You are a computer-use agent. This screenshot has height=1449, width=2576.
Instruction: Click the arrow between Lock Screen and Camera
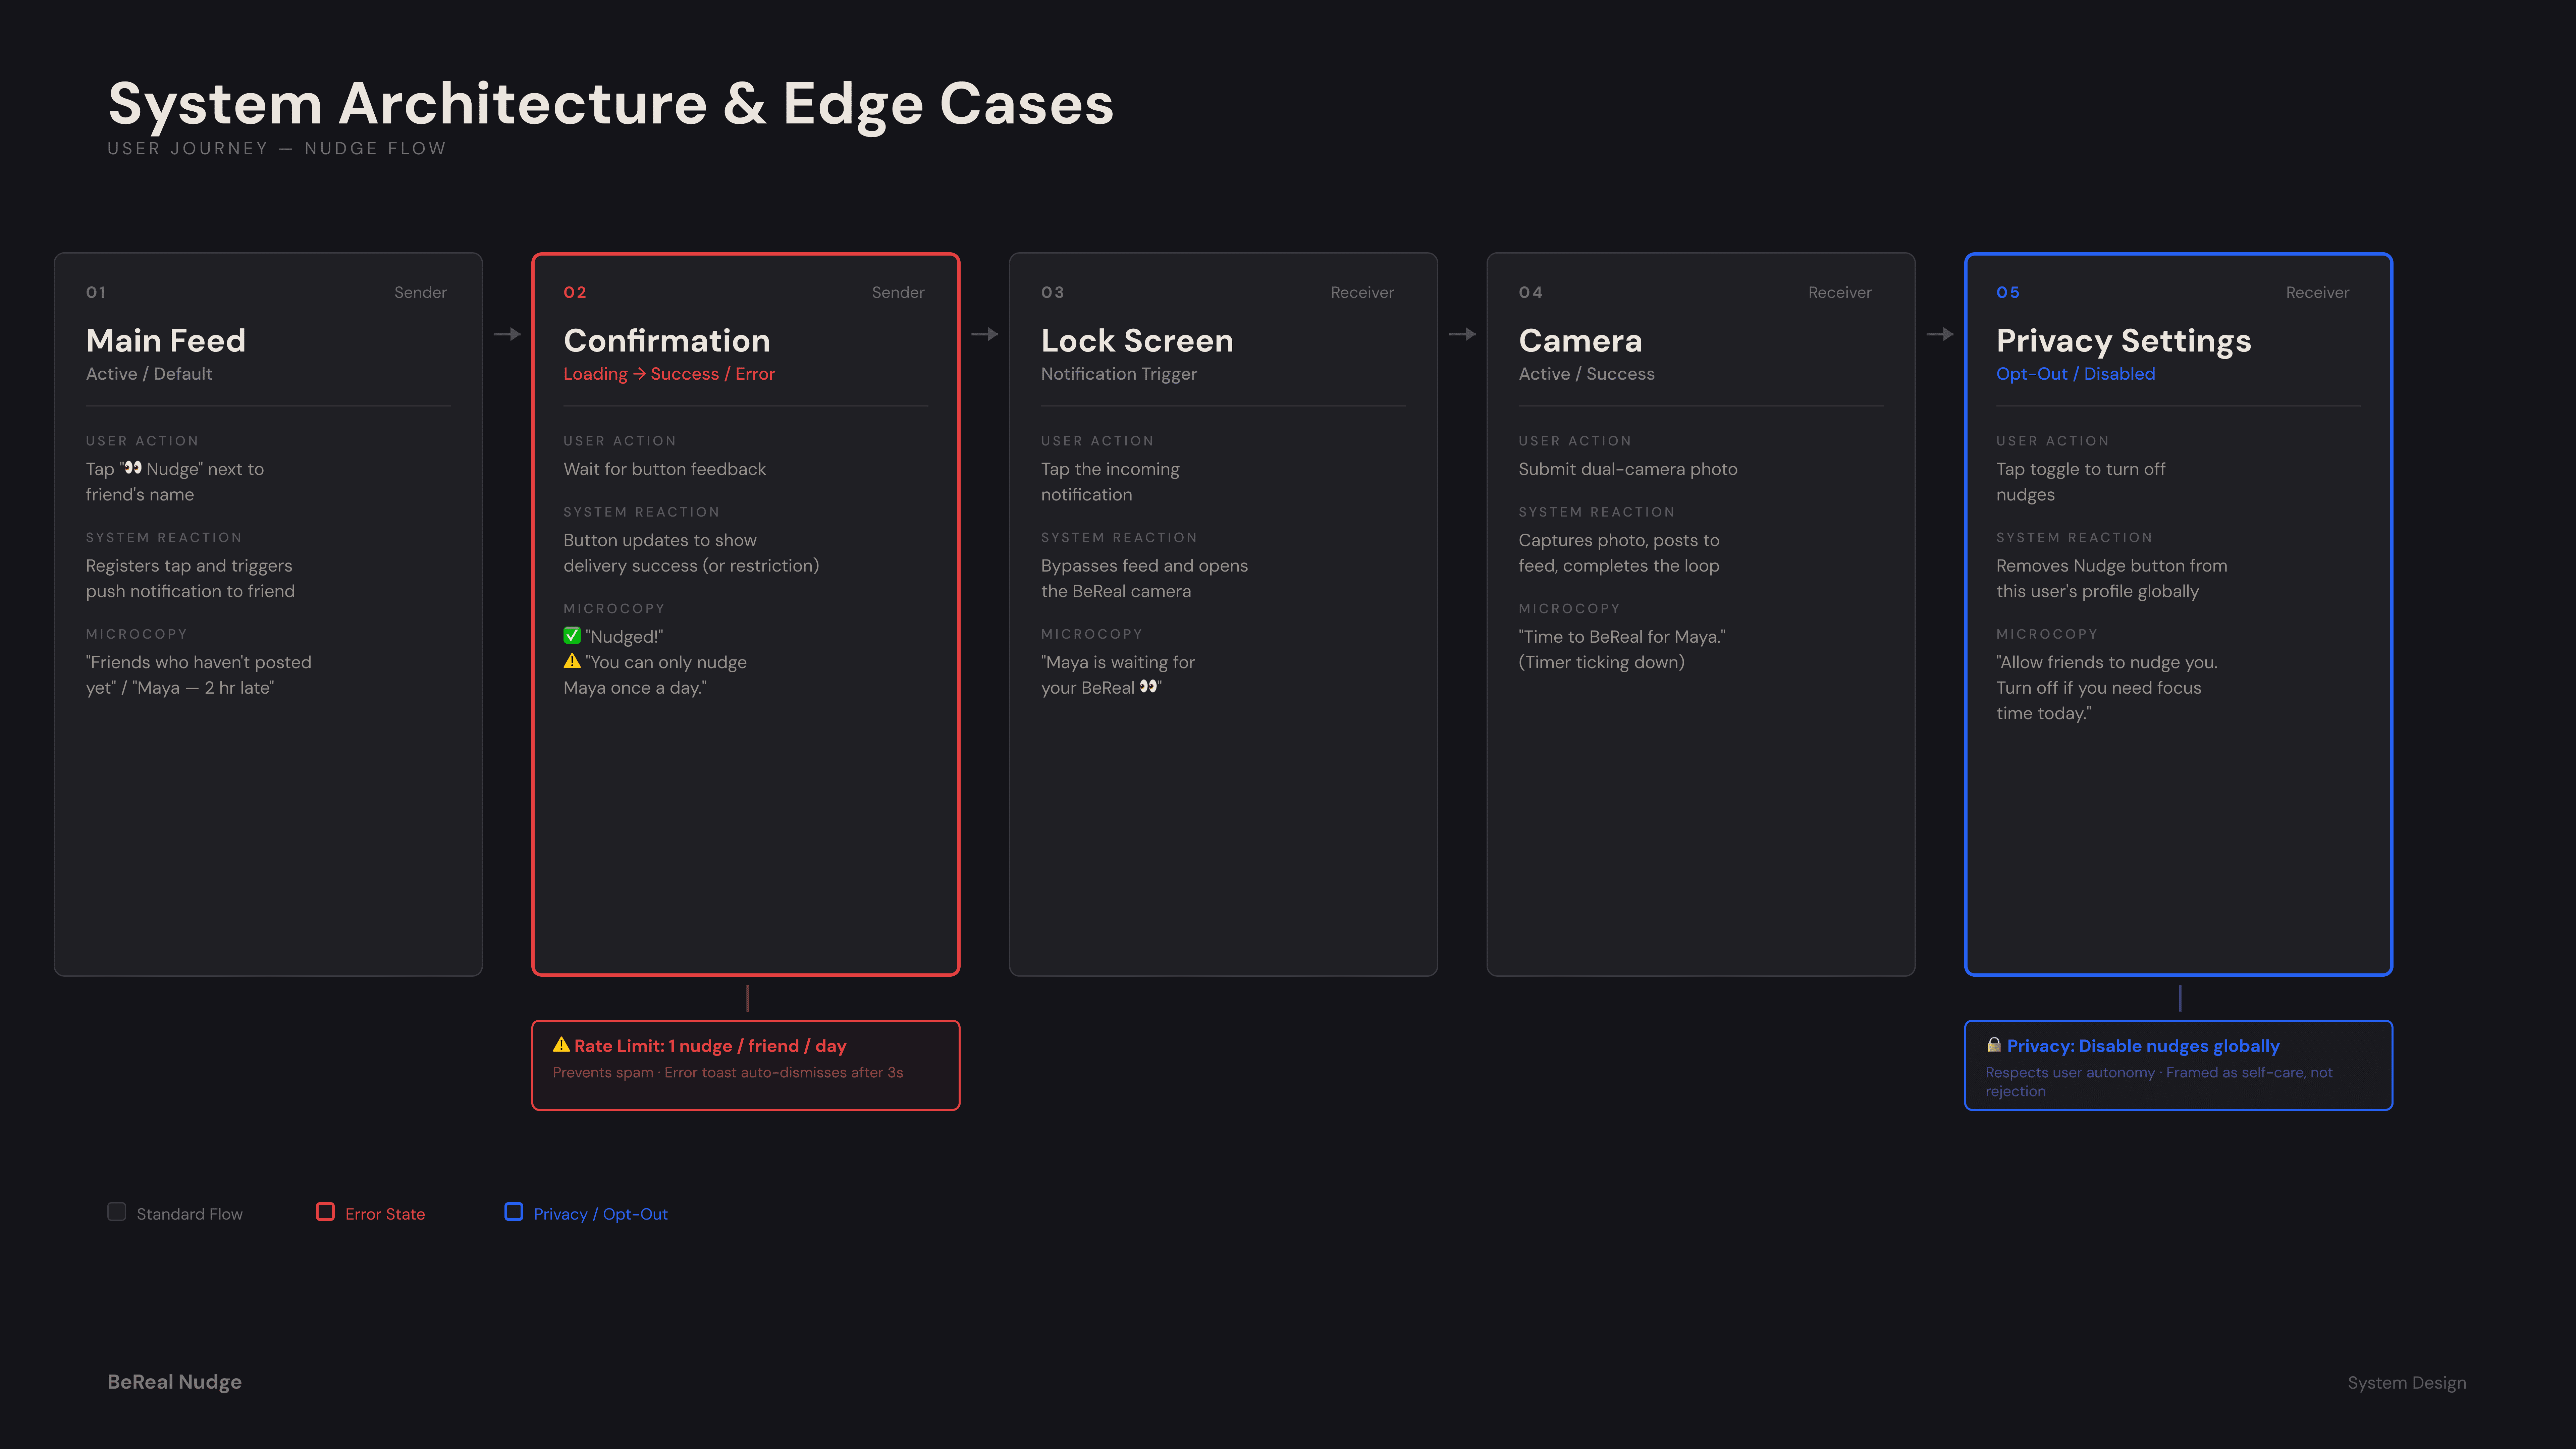point(1462,334)
